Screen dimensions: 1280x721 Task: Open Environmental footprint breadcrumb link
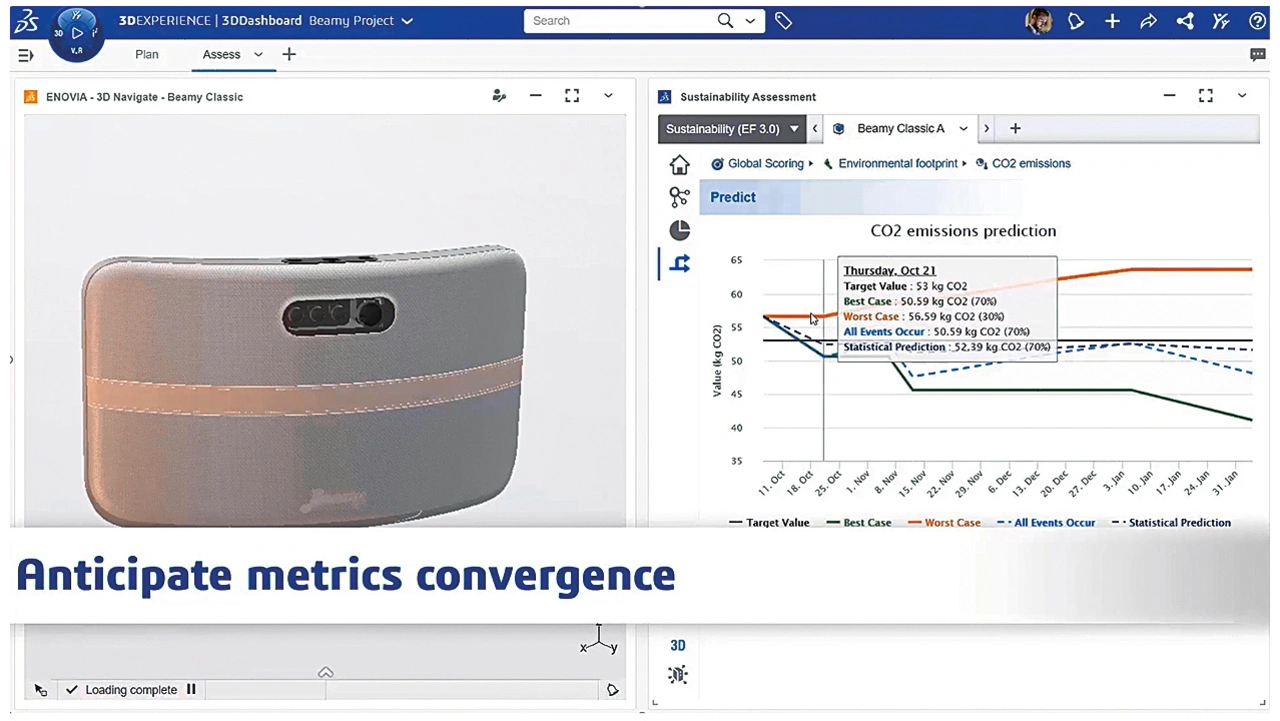pyautogui.click(x=897, y=163)
